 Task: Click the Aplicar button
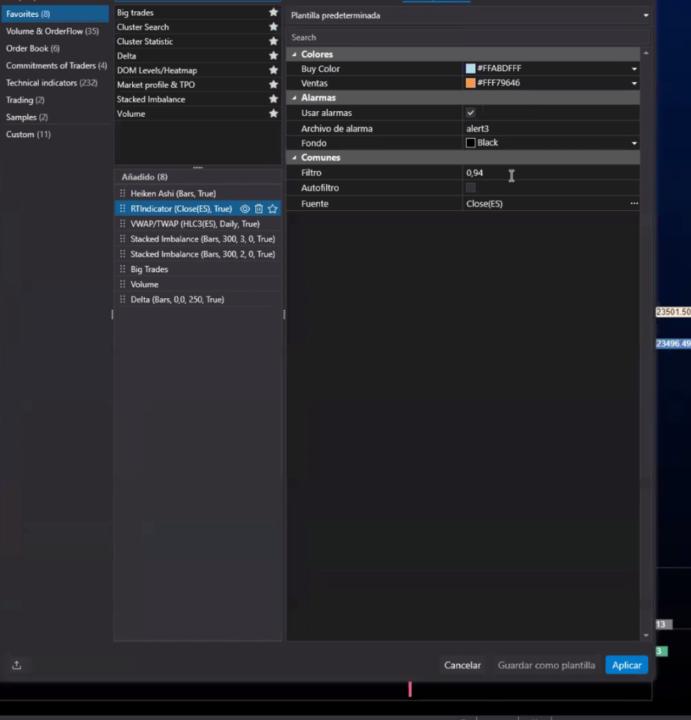[626, 665]
